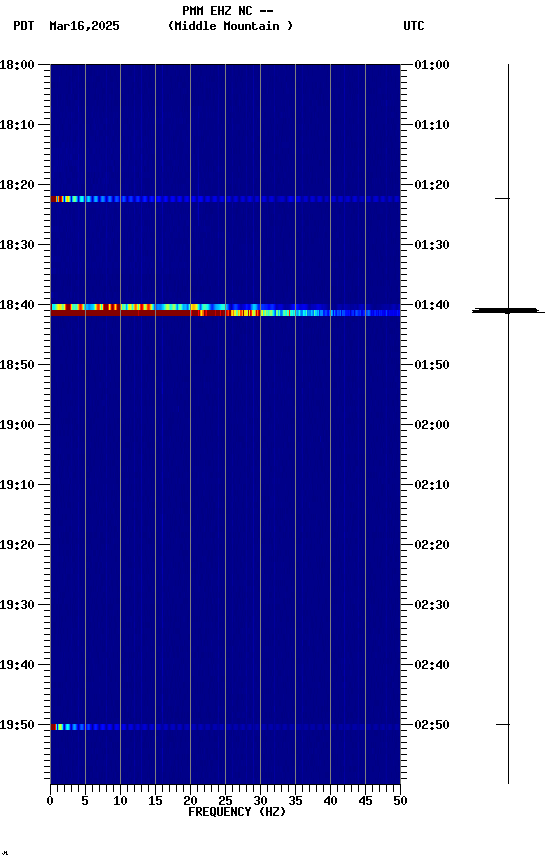Click the date 'Mar16,2025'
The width and height of the screenshot is (552, 864).
(x=84, y=26)
